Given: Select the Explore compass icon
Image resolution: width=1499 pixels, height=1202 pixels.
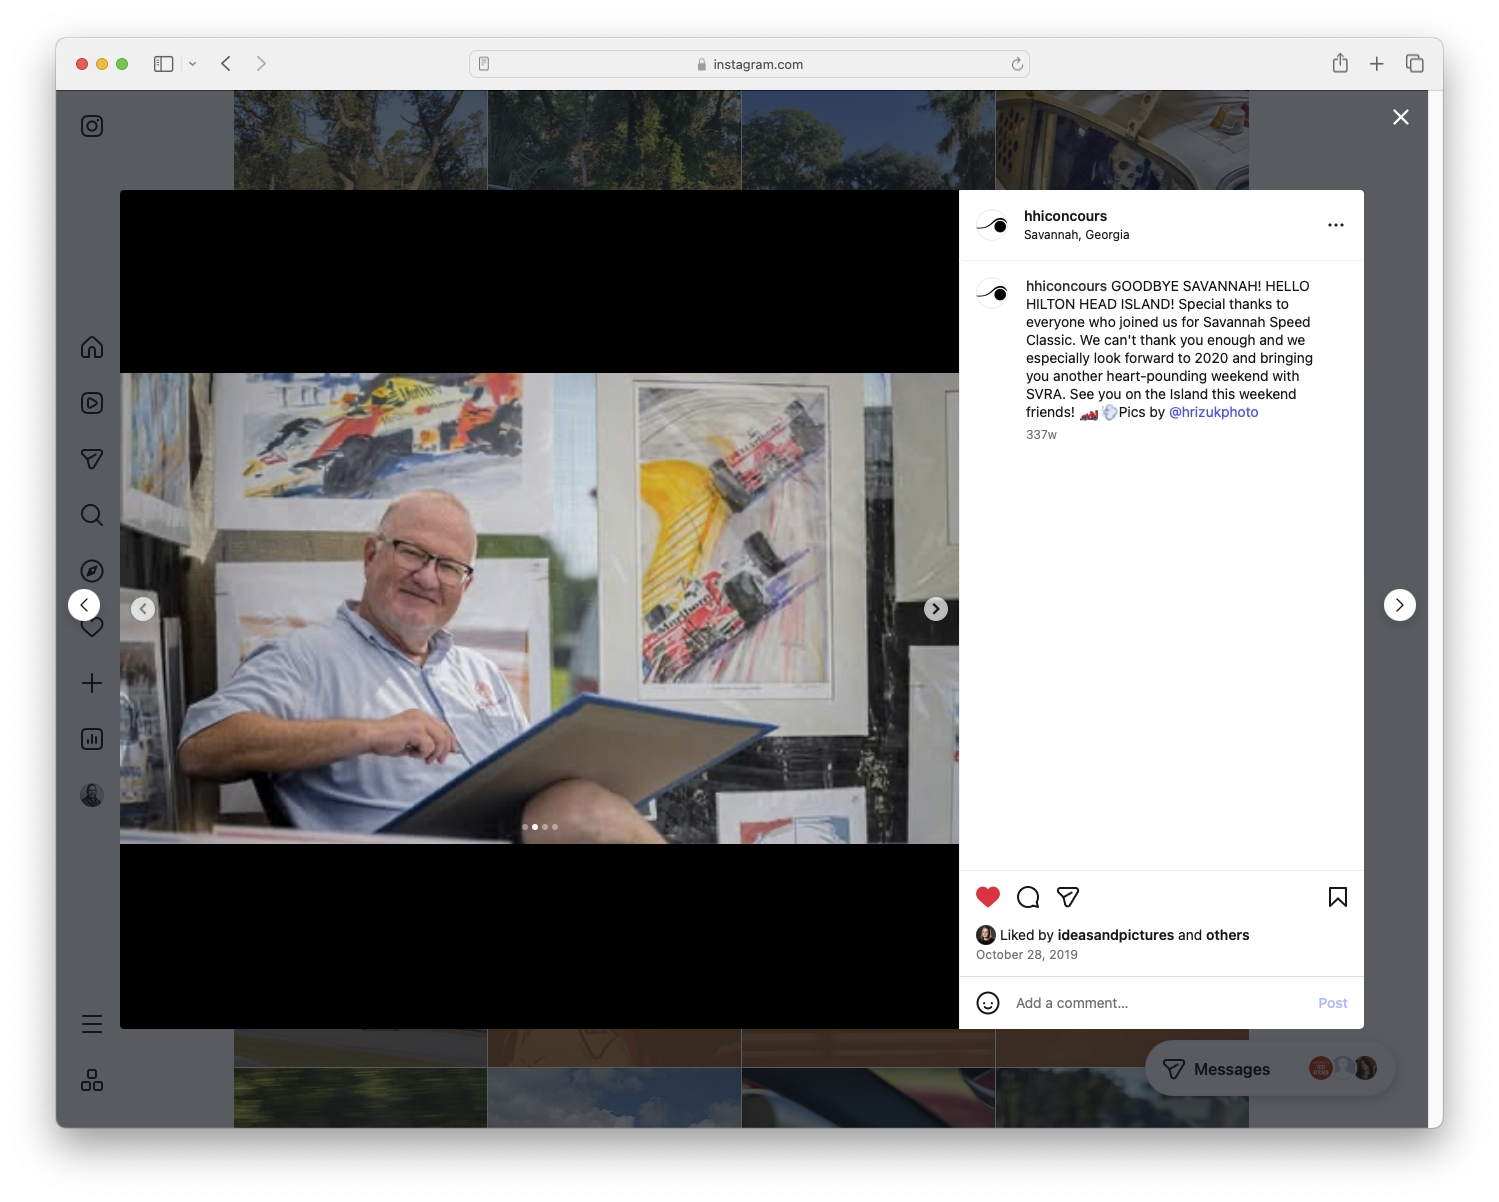Looking at the screenshot, I should point(91,570).
